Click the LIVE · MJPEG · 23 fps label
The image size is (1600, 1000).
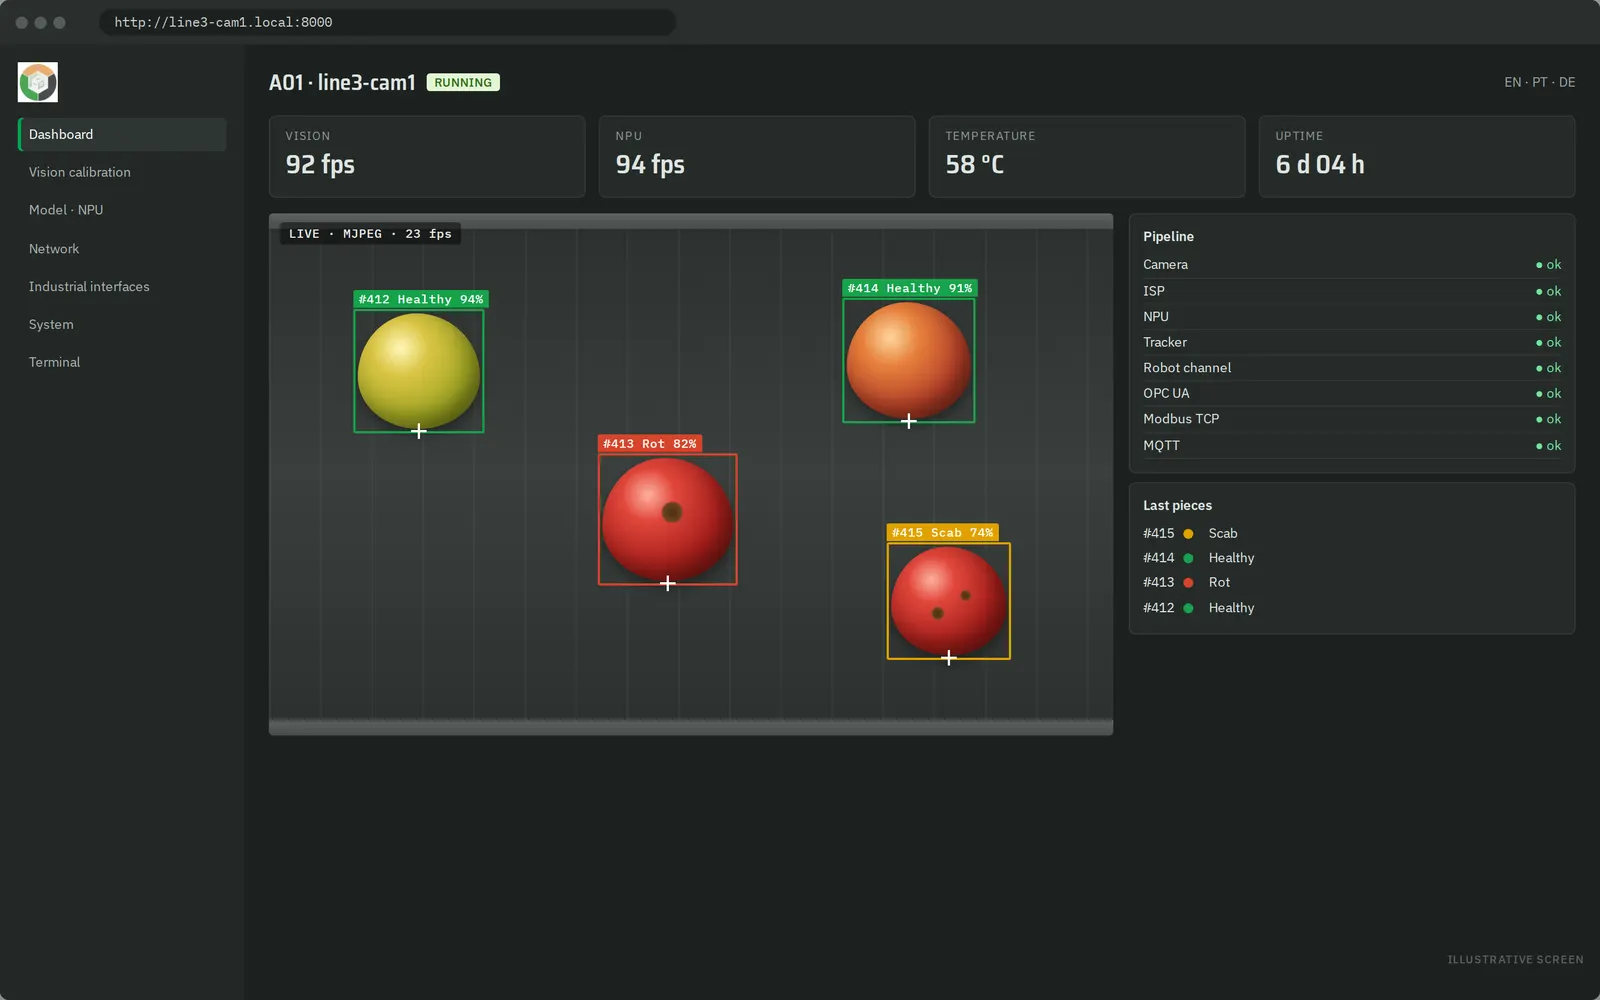tap(370, 234)
